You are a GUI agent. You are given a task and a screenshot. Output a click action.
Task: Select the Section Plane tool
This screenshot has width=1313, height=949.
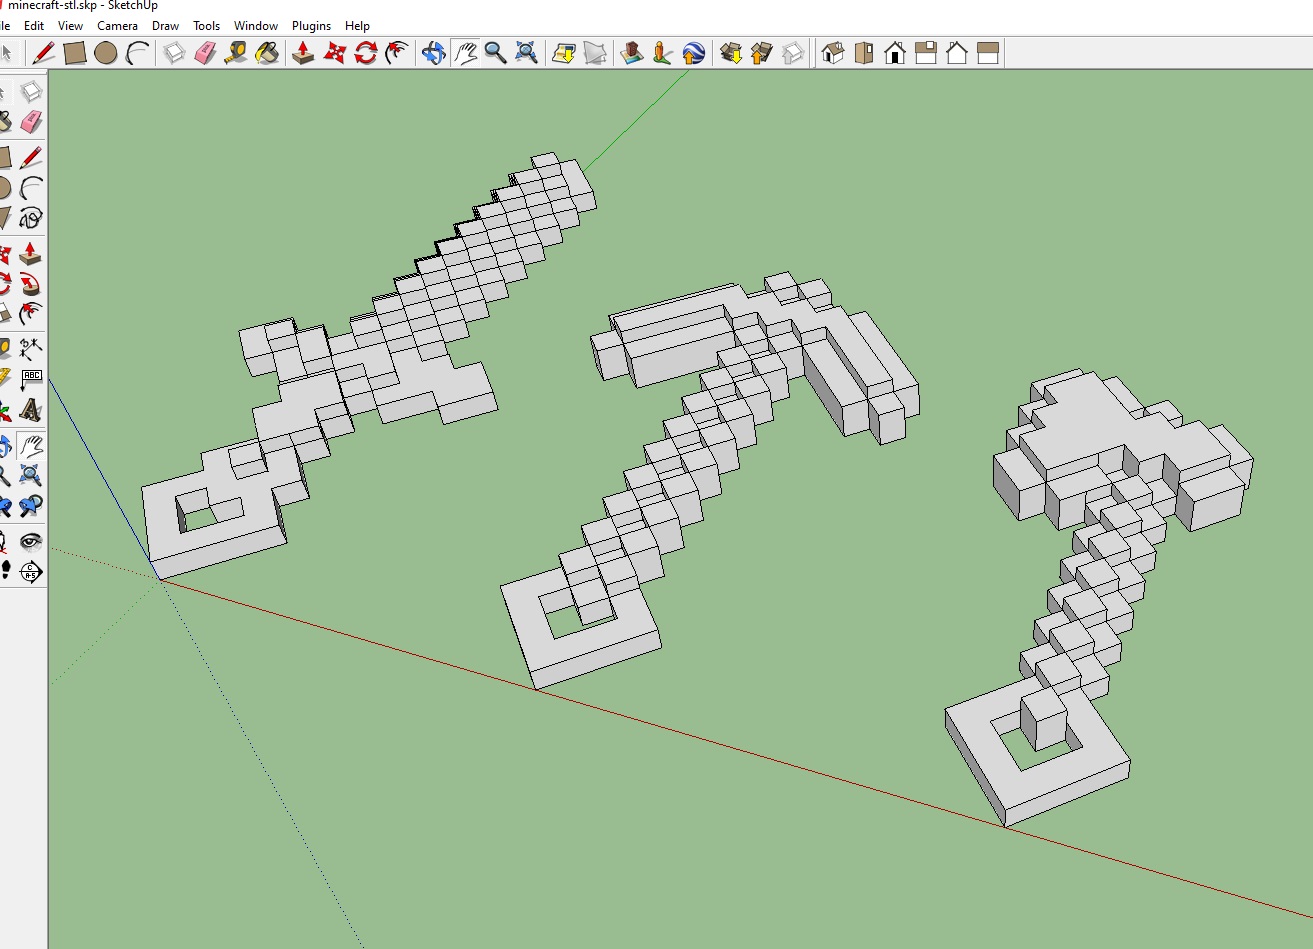(31, 572)
